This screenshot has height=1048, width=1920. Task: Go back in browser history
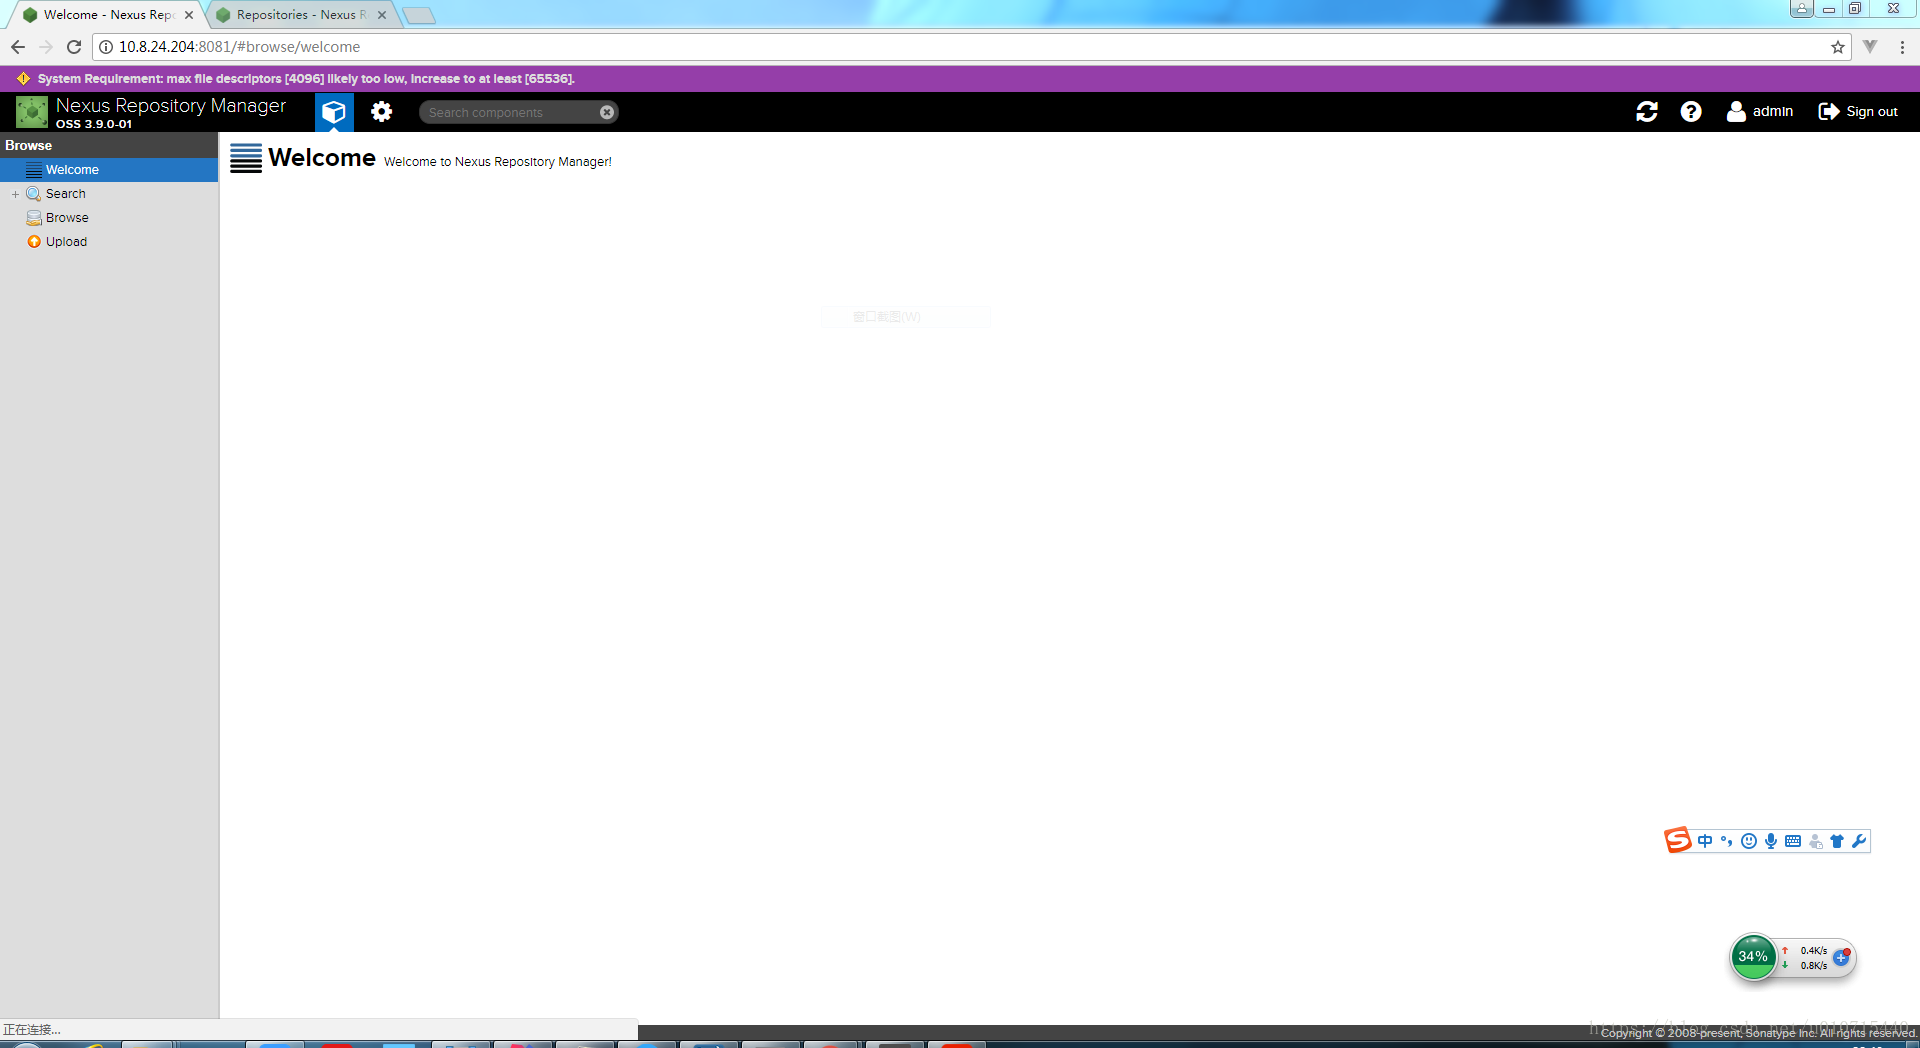point(18,47)
